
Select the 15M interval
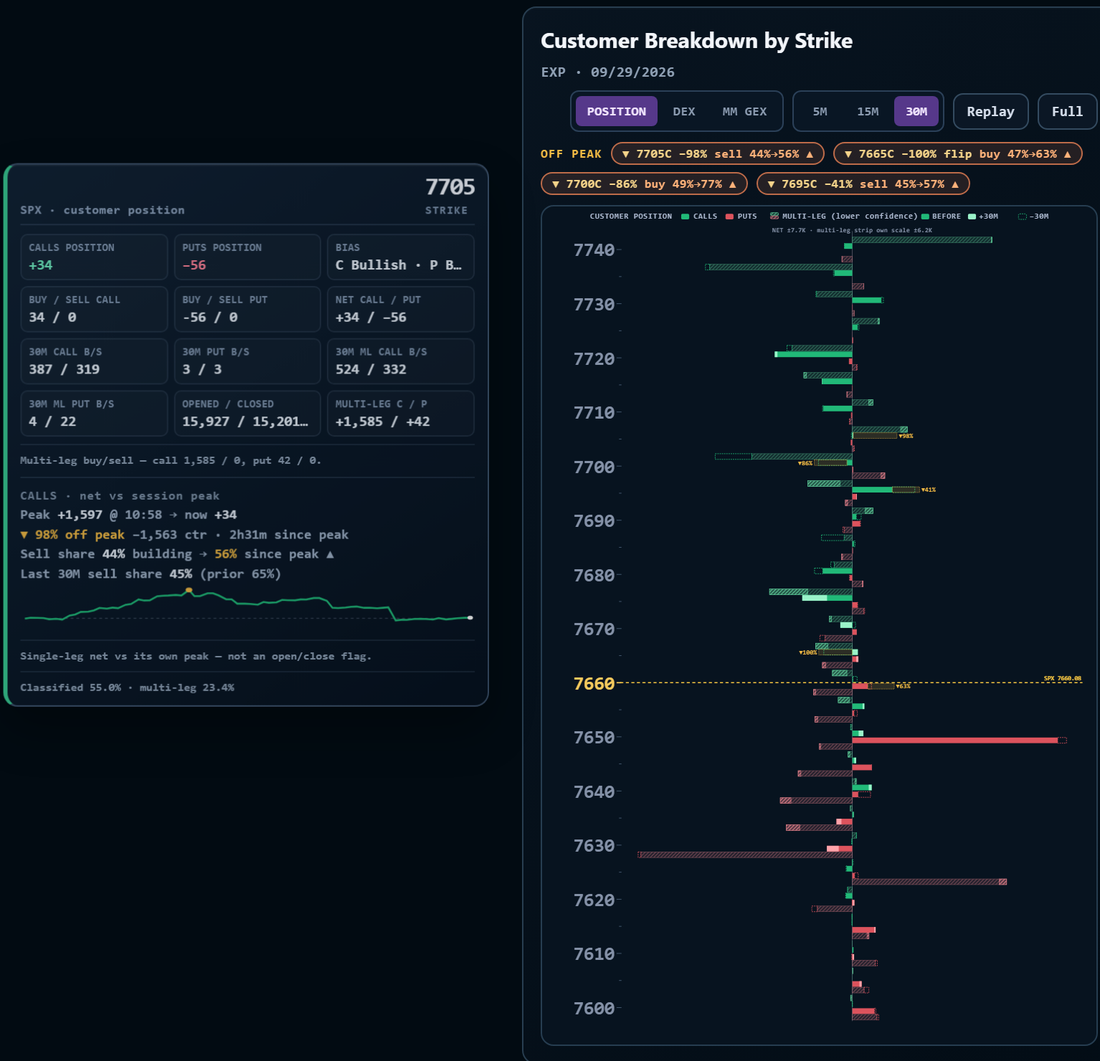[867, 112]
